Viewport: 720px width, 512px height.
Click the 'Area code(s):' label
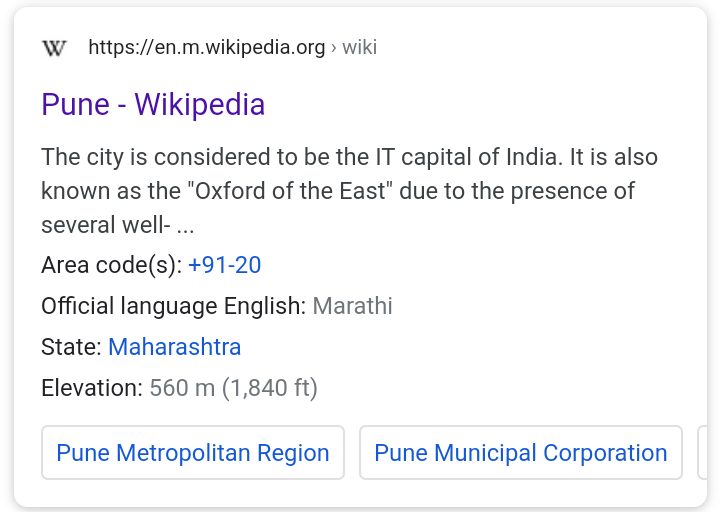click(111, 265)
